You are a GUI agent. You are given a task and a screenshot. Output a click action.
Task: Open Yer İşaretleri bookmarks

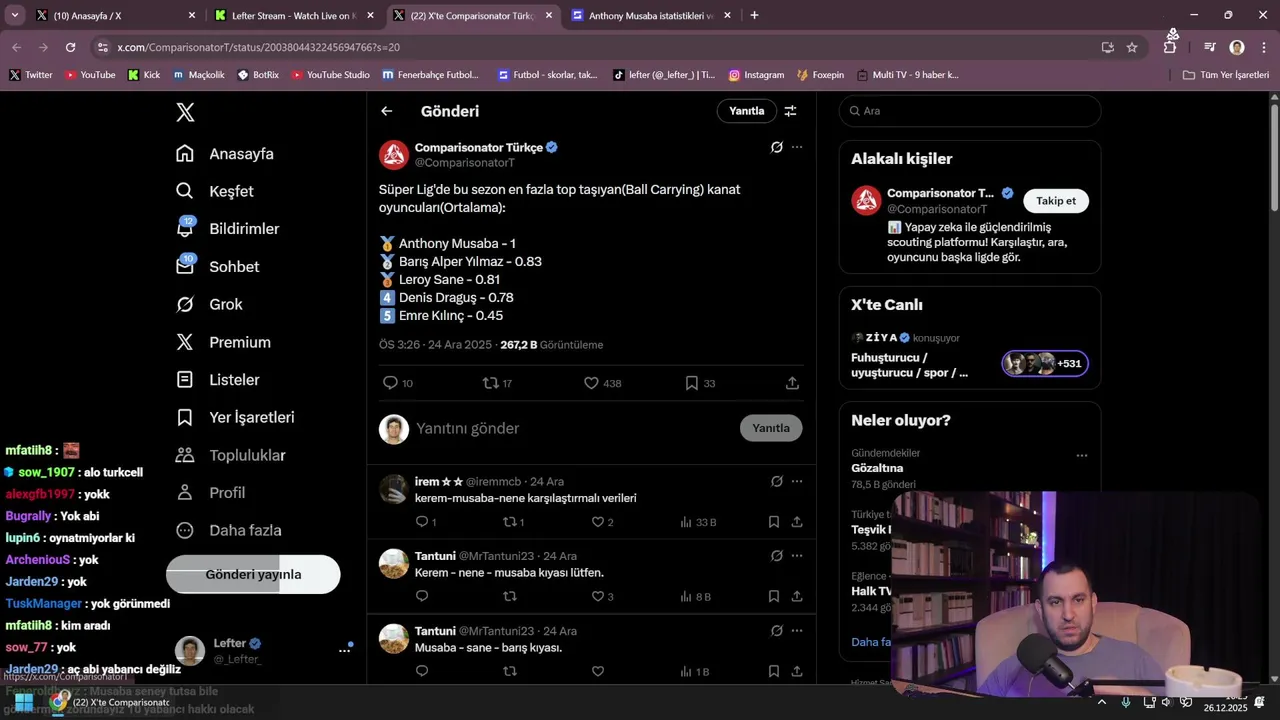235,417
